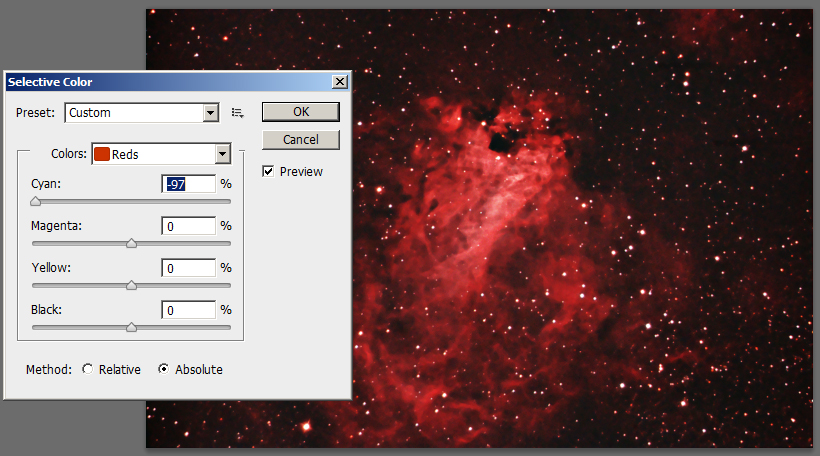
Task: Click the red swatch next to Reds
Action: tap(102, 154)
